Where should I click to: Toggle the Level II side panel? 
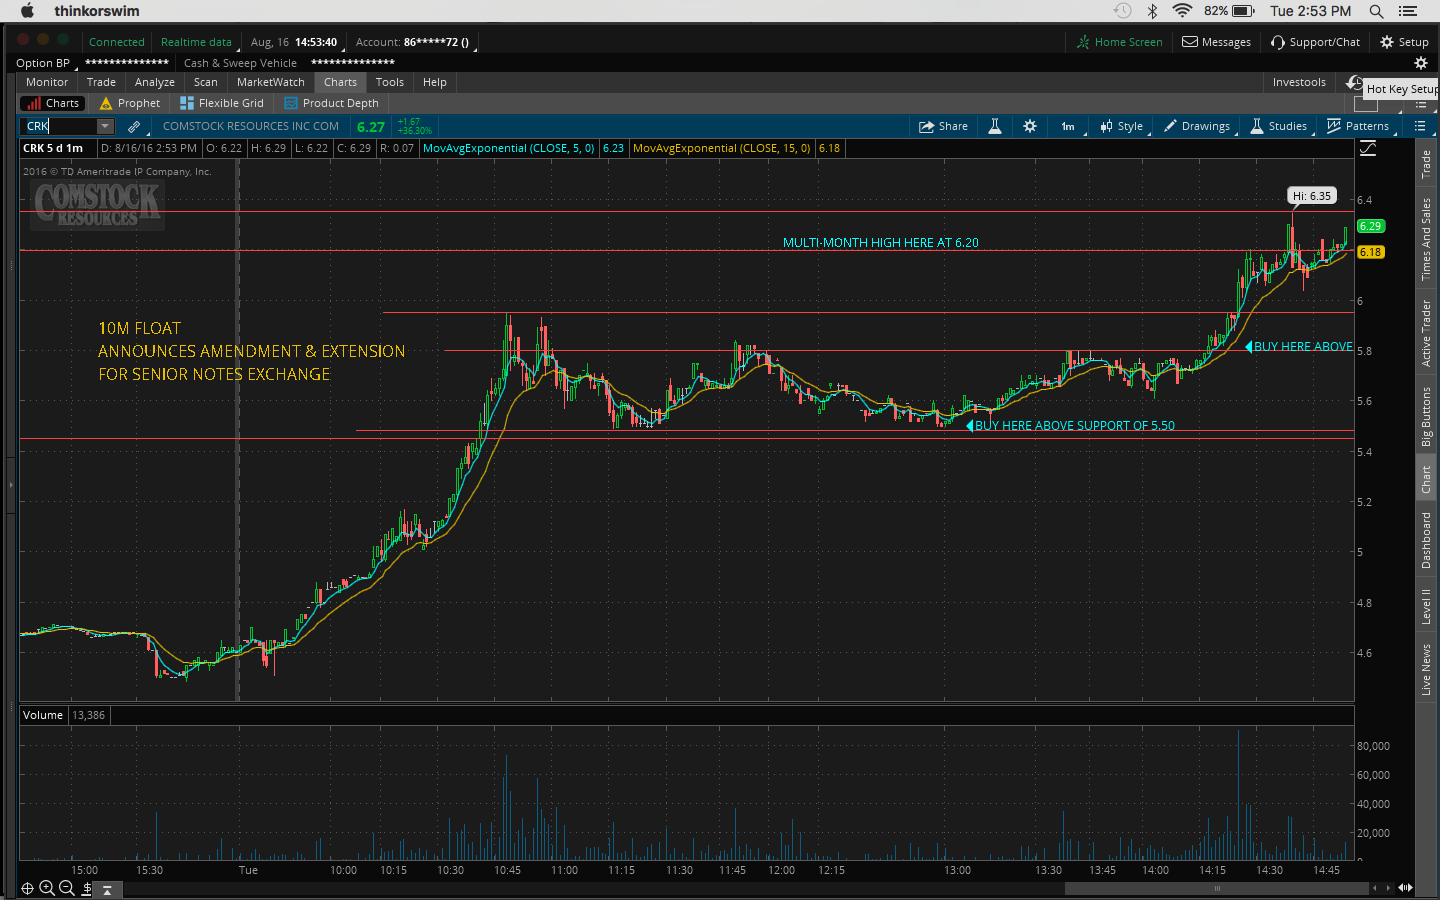(1426, 606)
